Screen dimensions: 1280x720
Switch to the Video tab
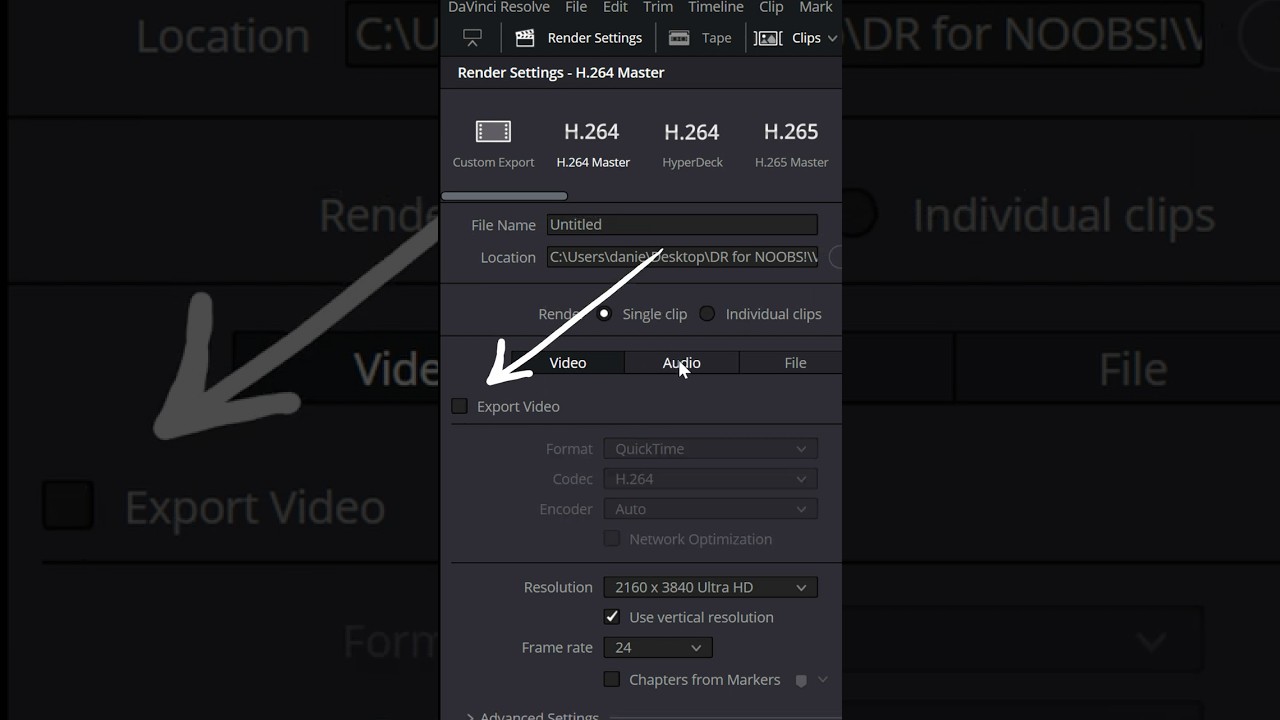point(568,363)
